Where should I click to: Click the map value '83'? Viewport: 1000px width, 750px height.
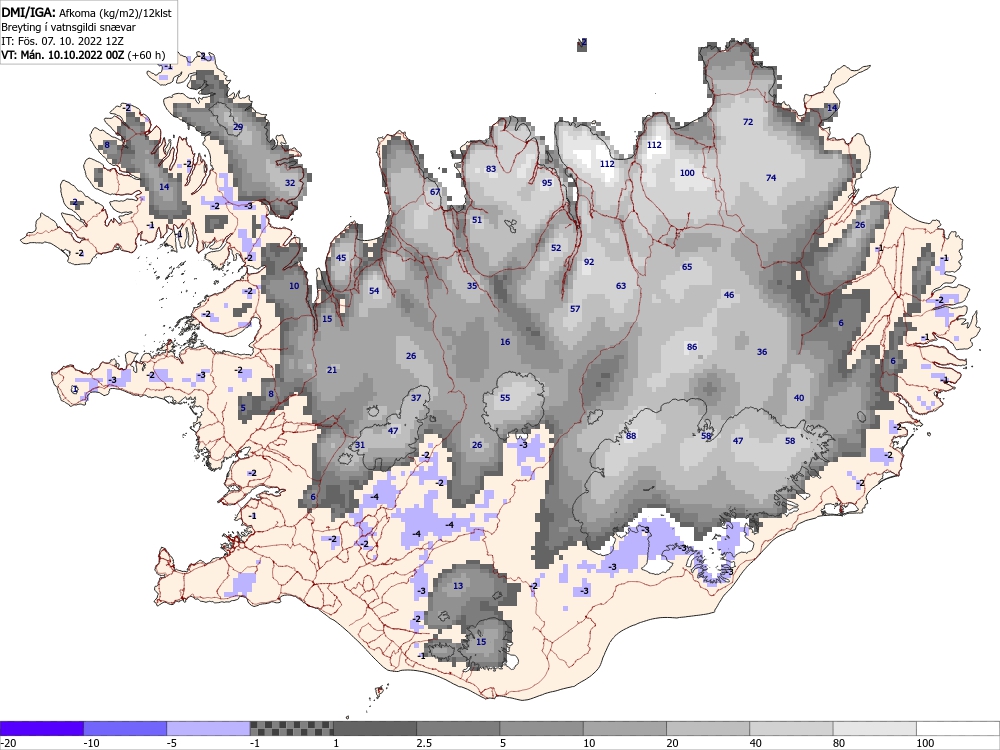[490, 169]
